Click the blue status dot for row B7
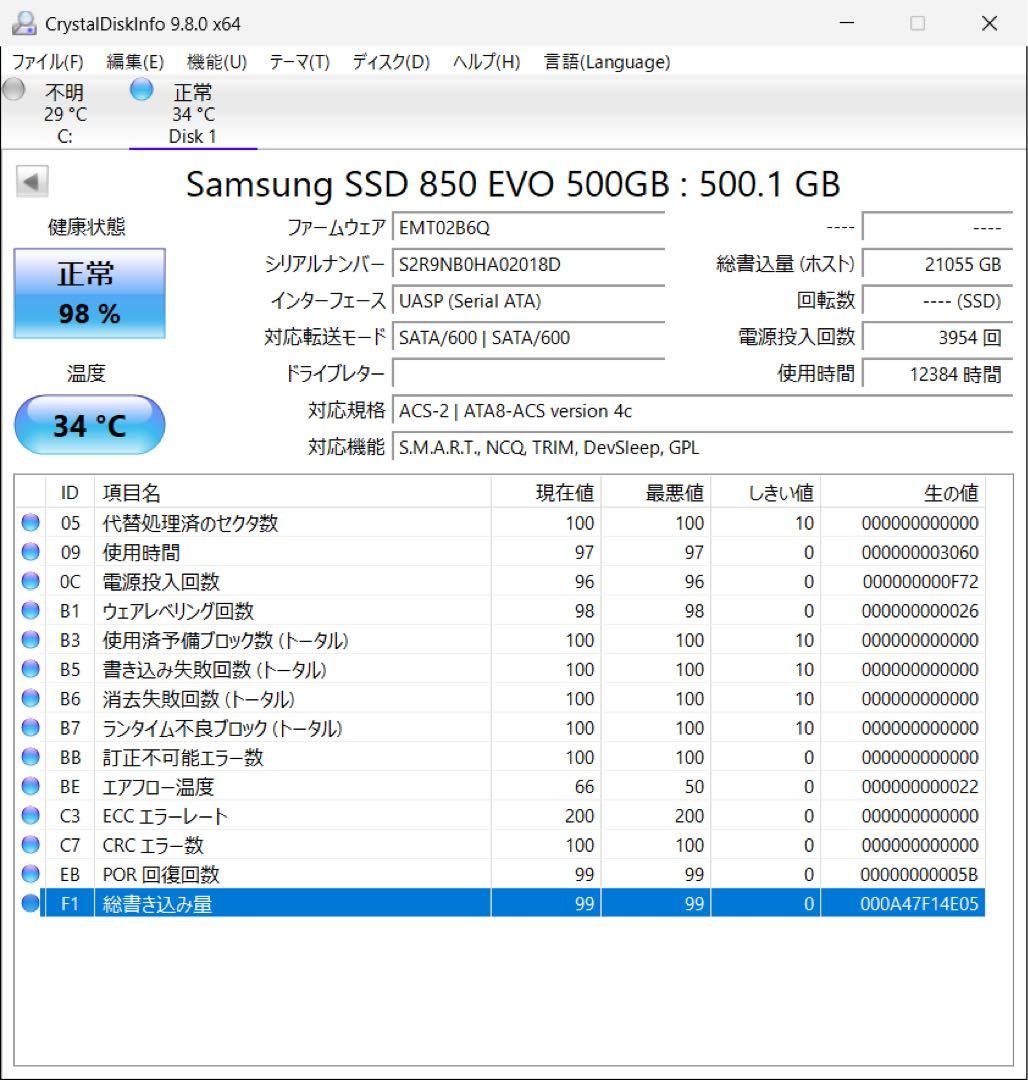 30,727
